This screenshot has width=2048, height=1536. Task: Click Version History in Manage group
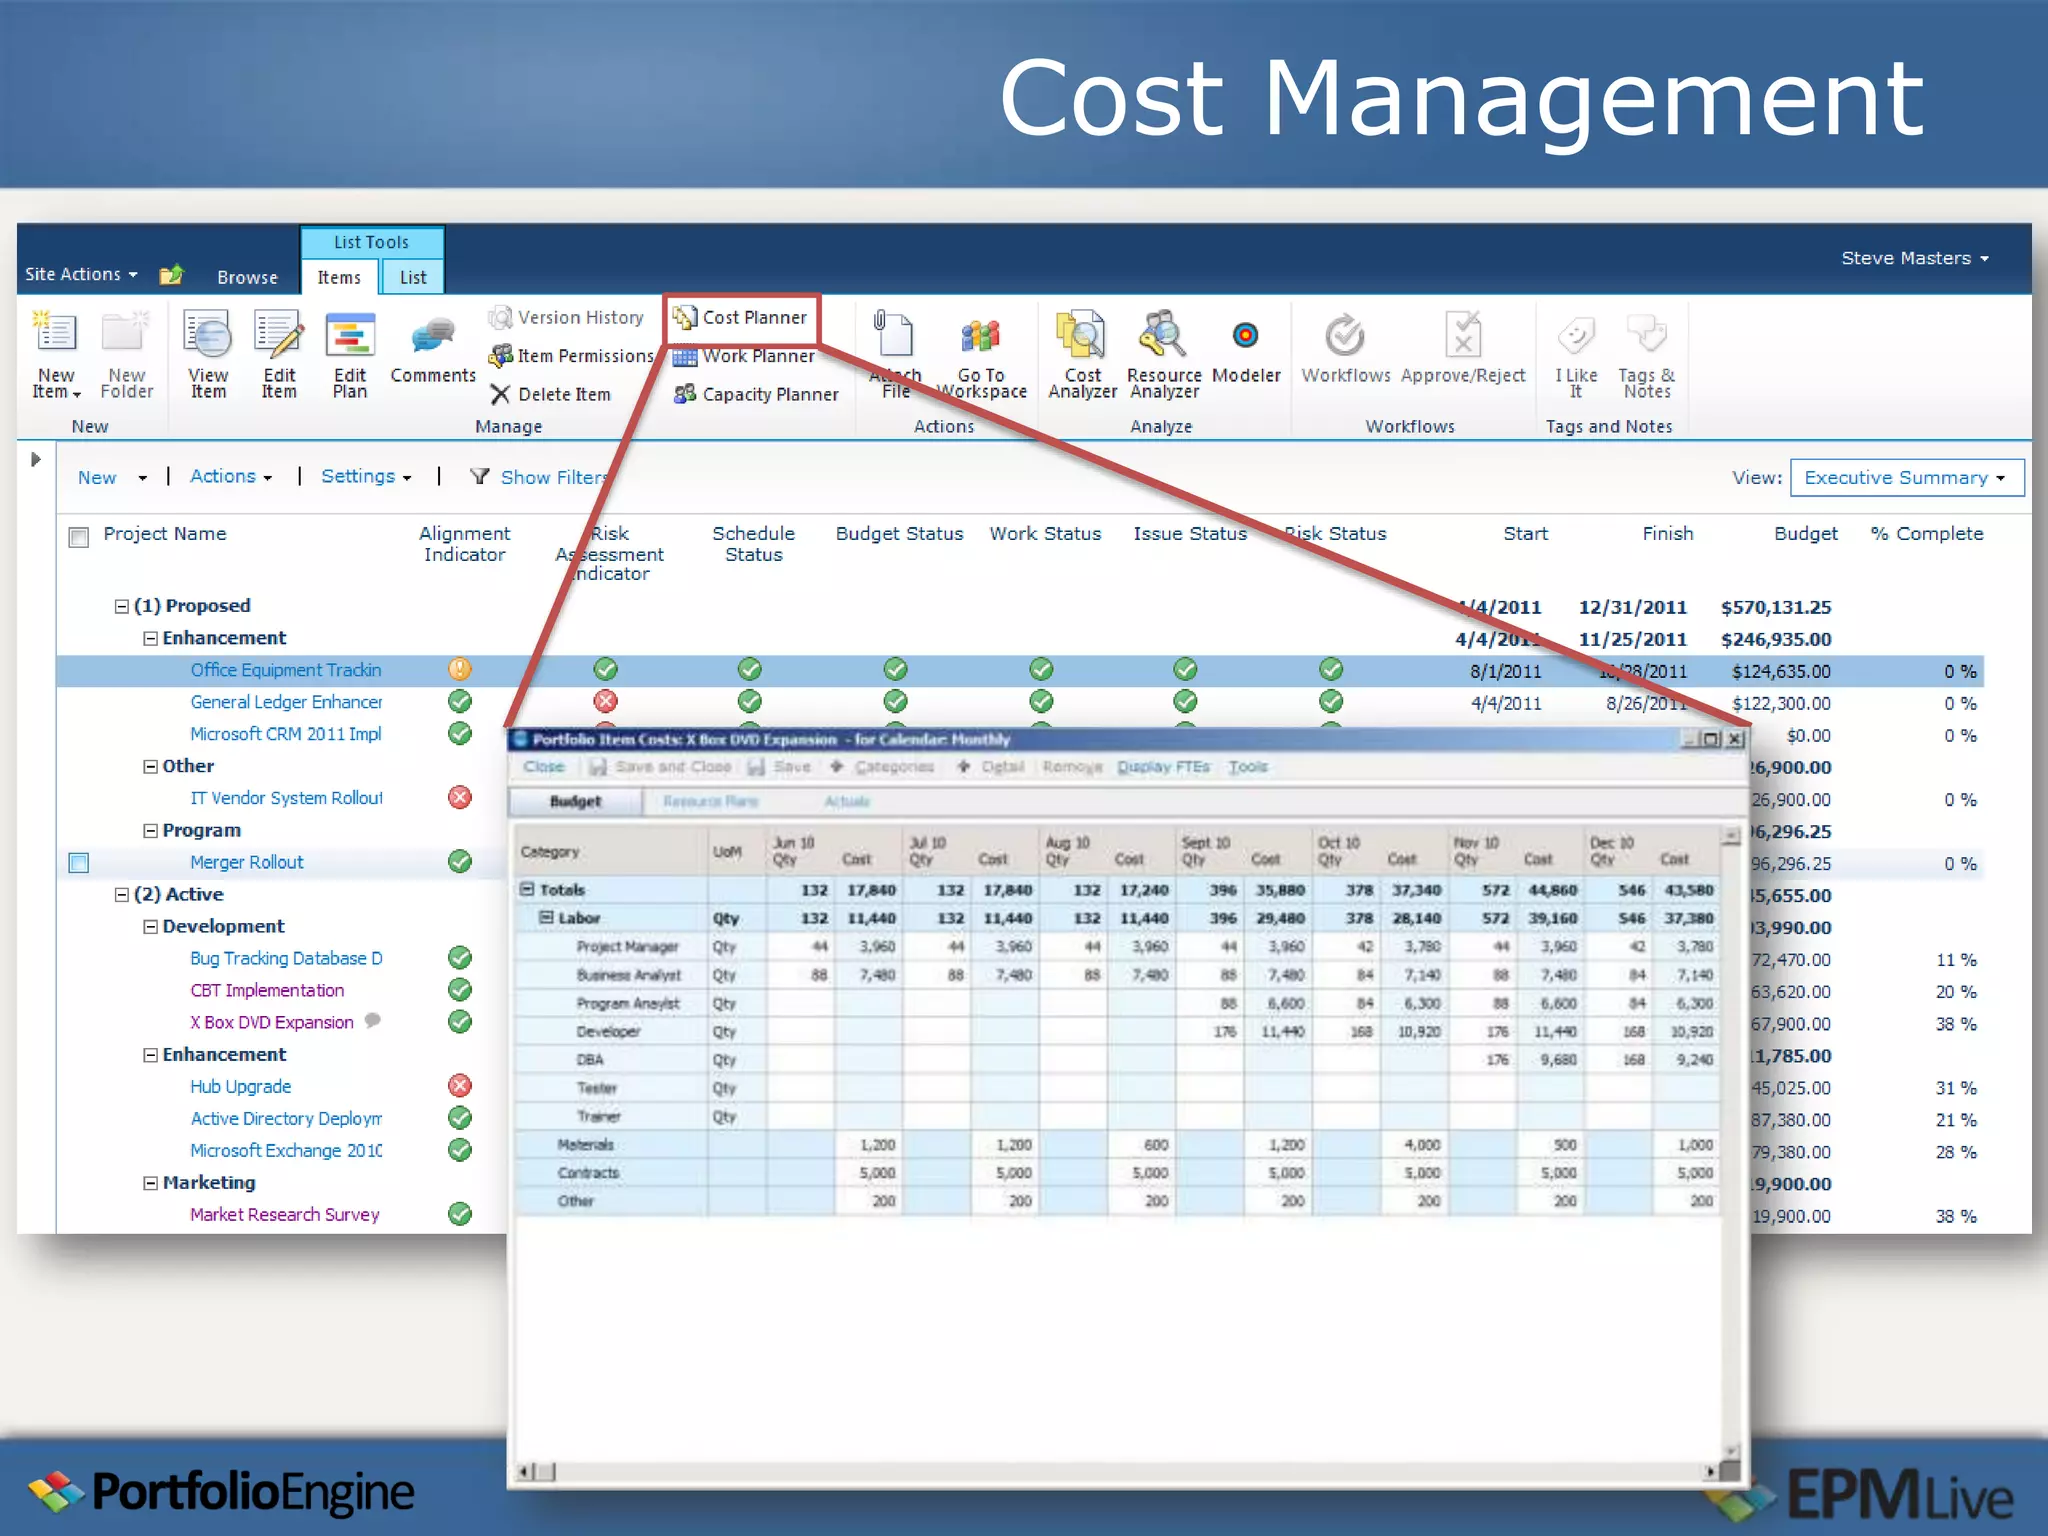point(566,317)
